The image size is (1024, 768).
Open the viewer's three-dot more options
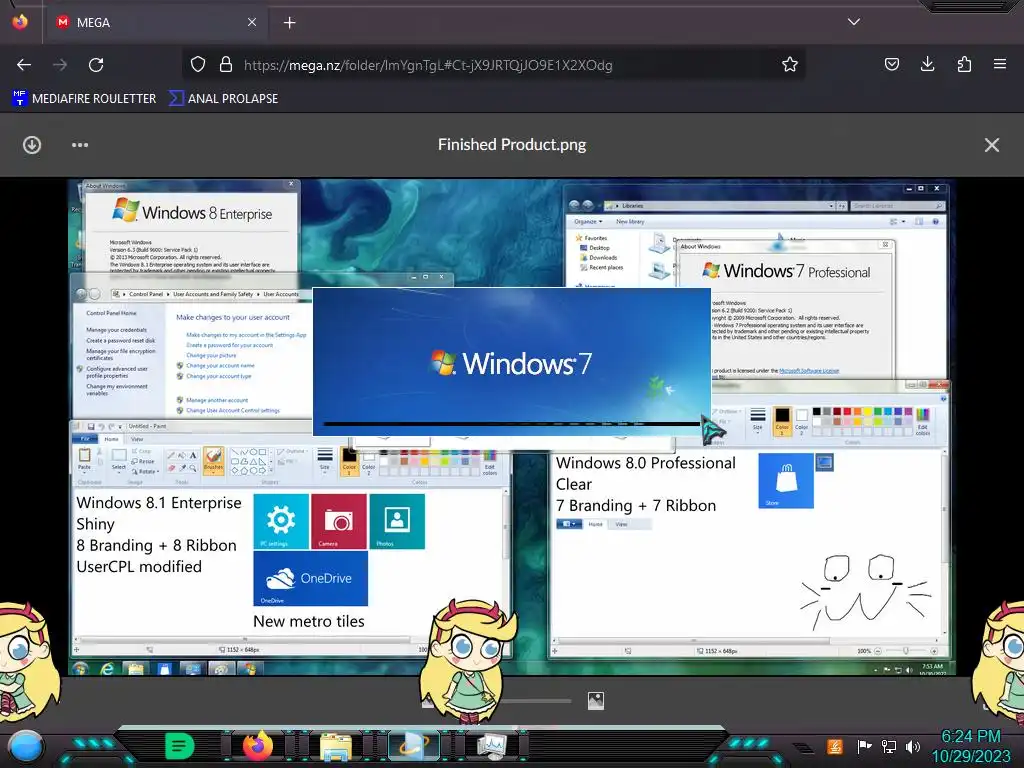[80, 144]
